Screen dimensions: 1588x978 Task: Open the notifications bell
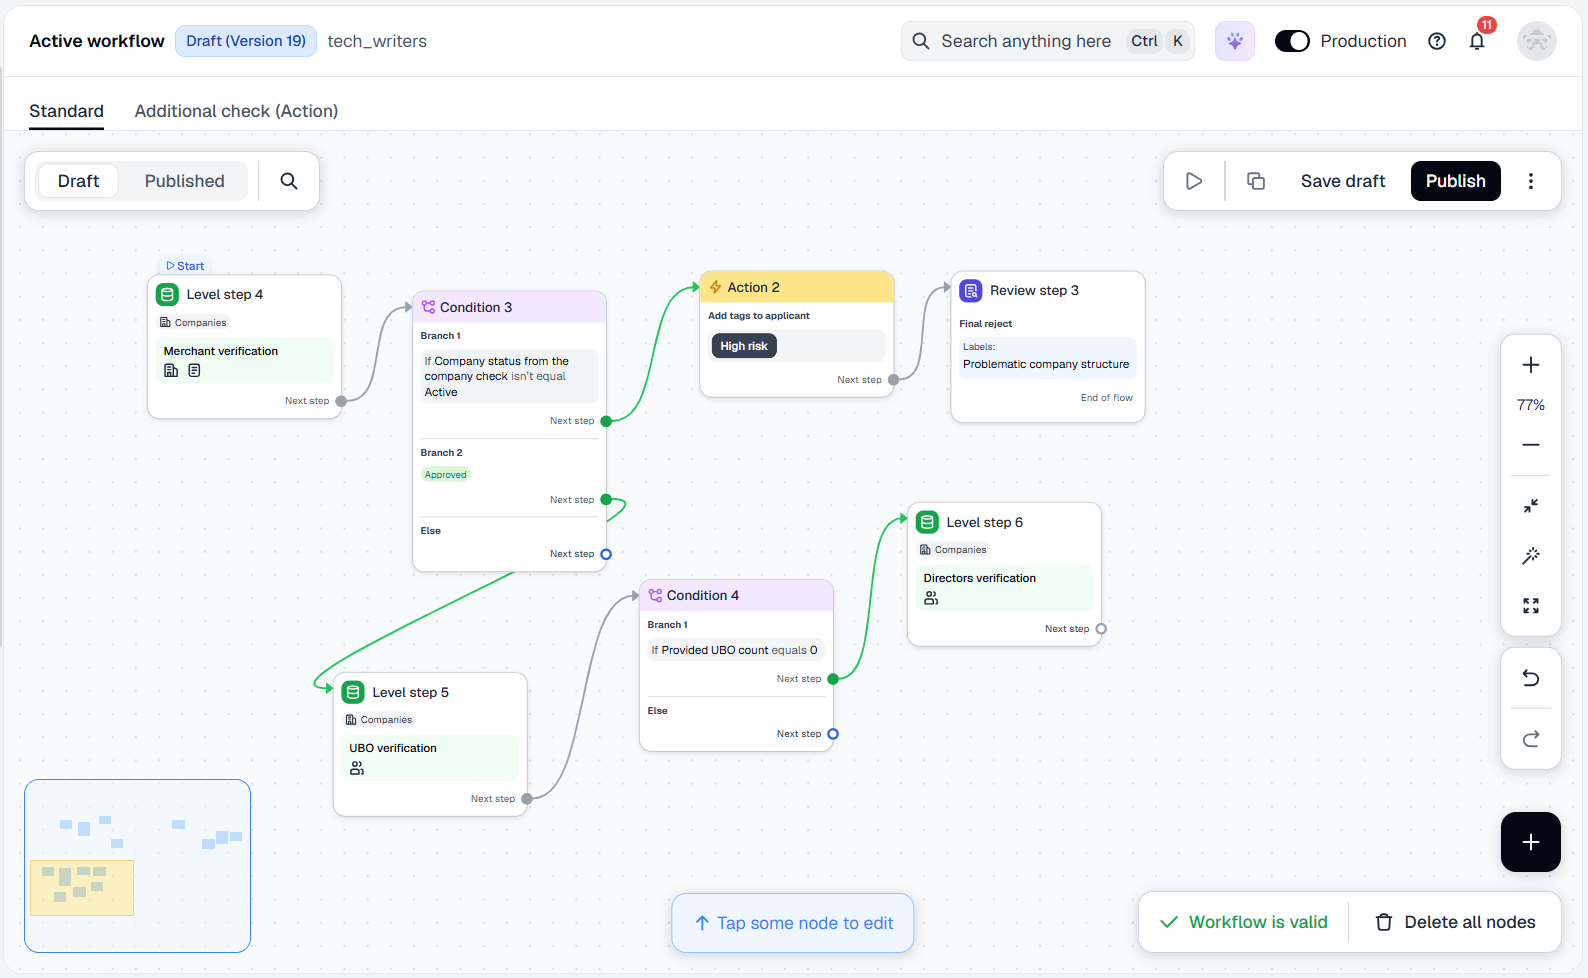(x=1477, y=41)
